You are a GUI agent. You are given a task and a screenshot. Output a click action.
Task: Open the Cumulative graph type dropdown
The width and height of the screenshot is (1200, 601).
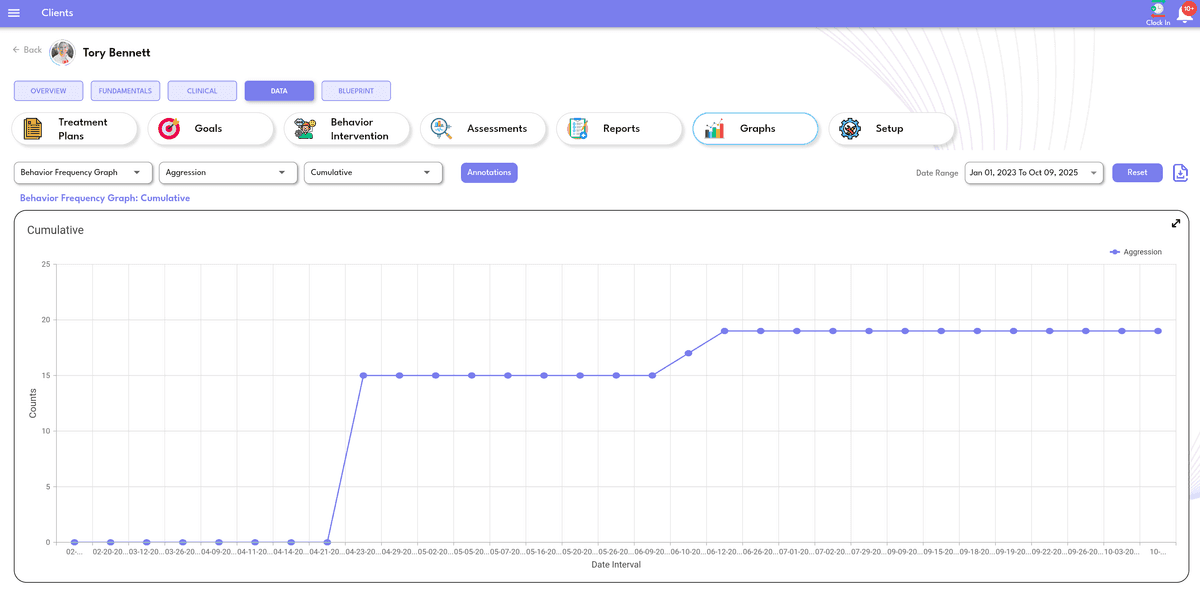[x=373, y=173]
